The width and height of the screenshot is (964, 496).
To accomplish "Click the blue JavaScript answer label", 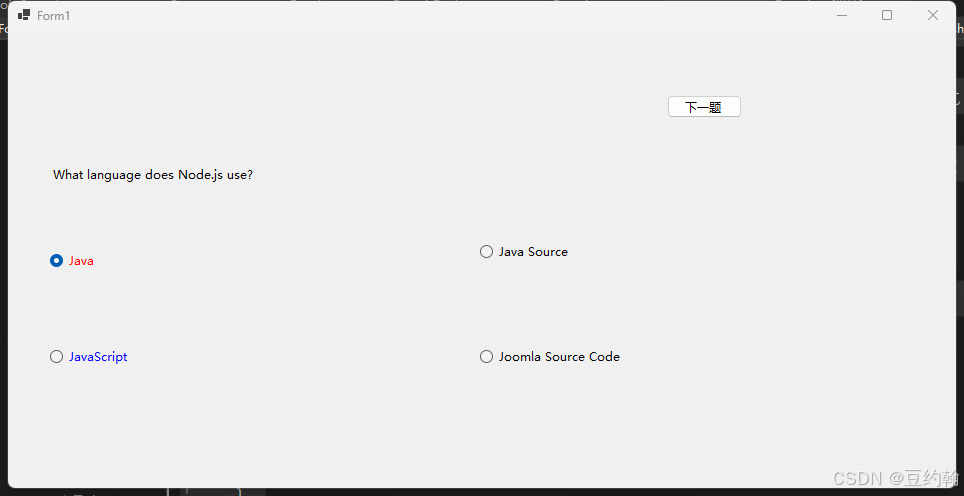I will [x=98, y=356].
